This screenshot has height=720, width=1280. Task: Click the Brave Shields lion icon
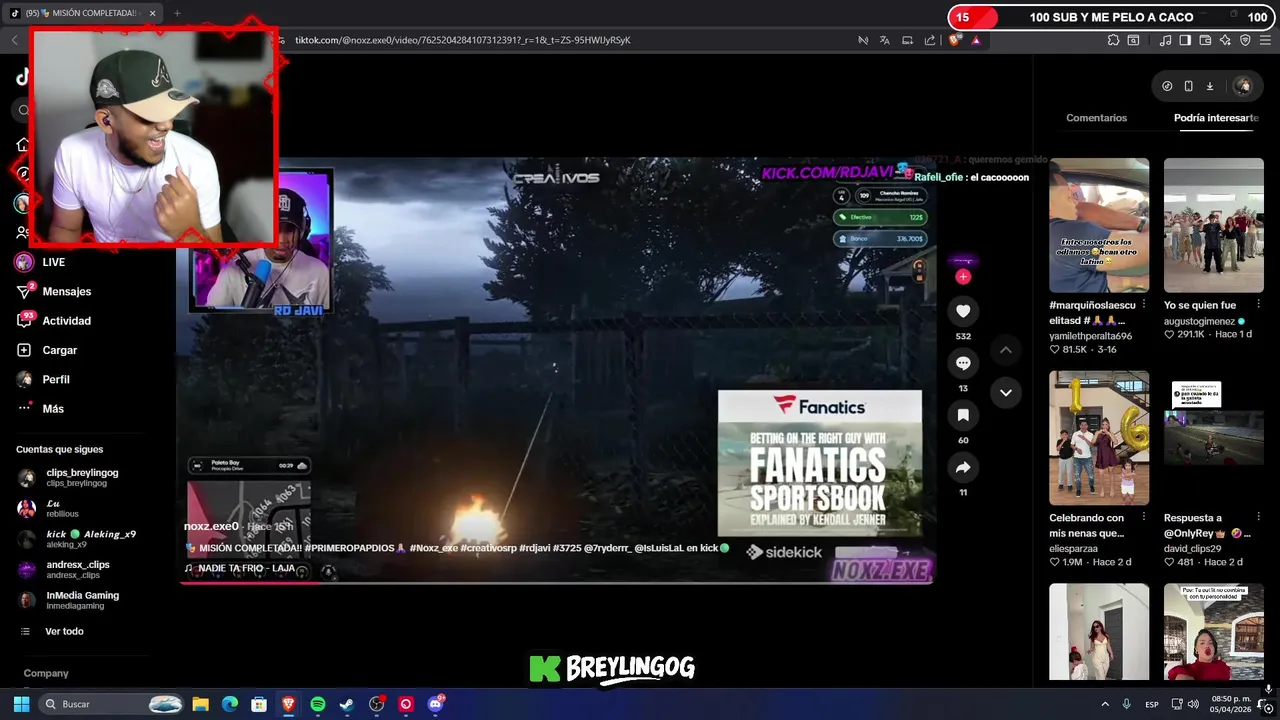(954, 40)
